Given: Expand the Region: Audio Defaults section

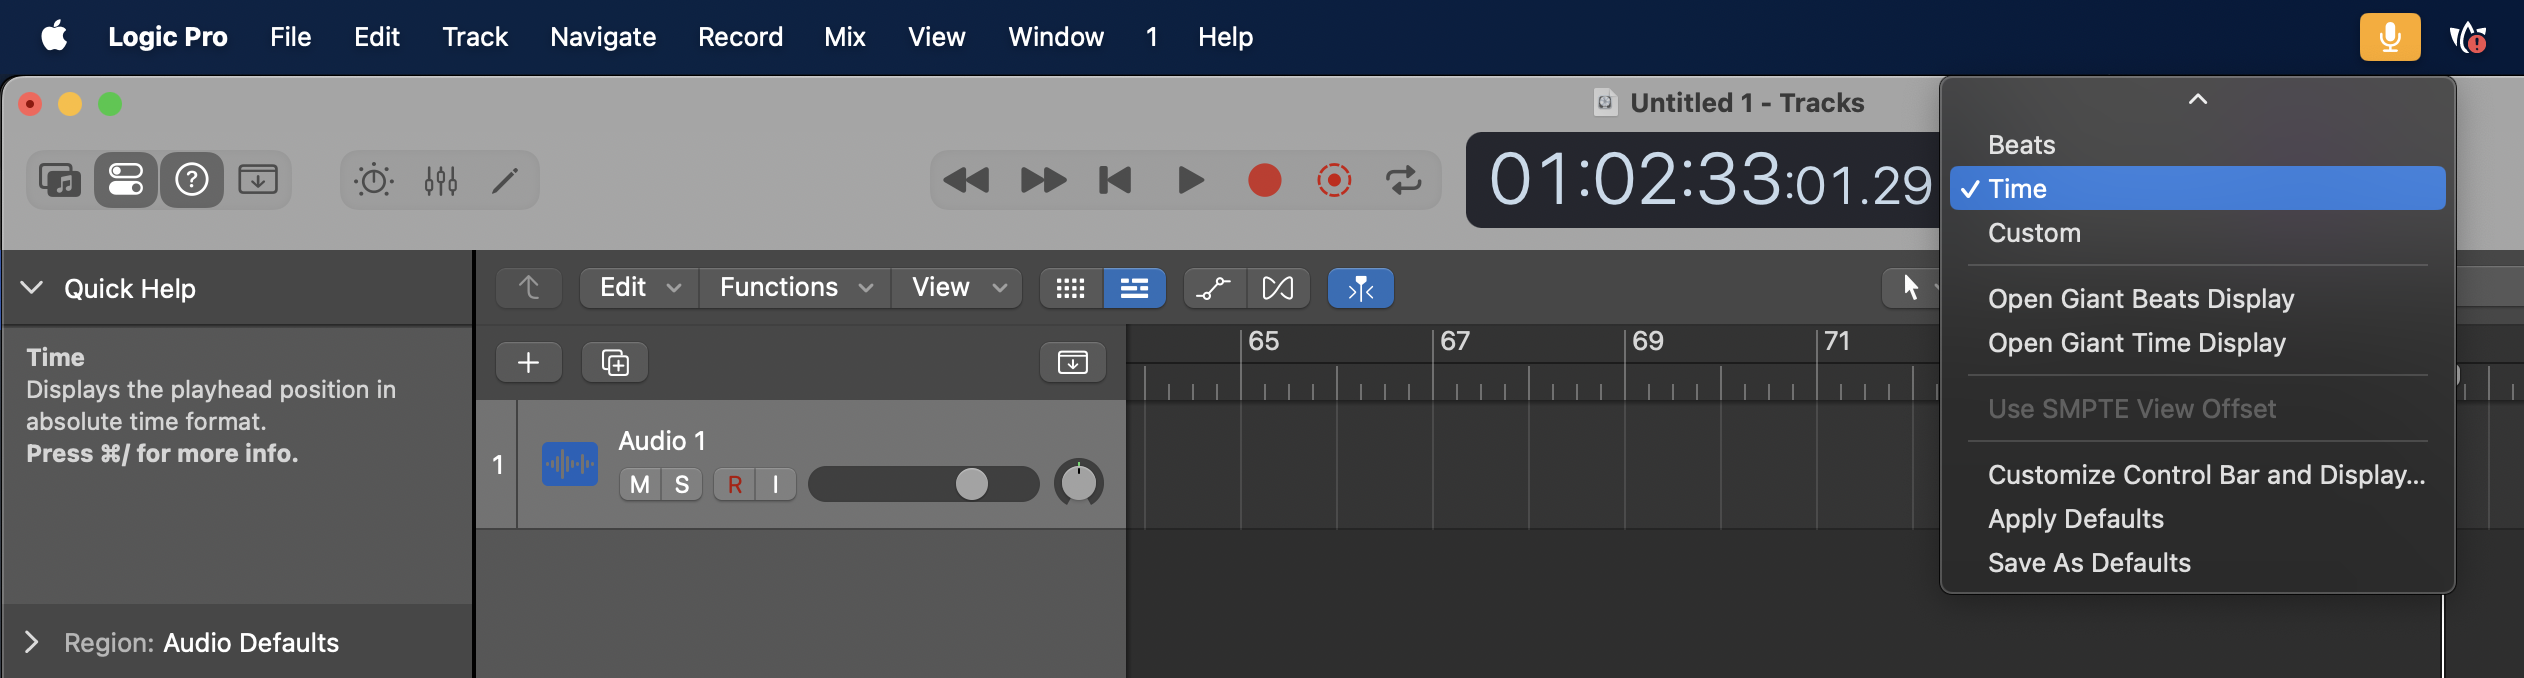Looking at the screenshot, I should [x=32, y=642].
